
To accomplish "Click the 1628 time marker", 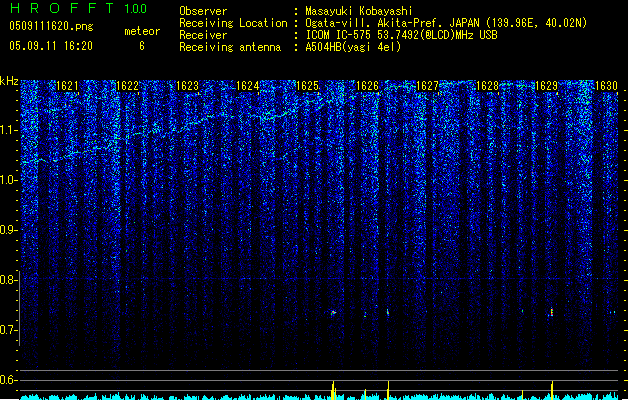I will [x=487, y=86].
